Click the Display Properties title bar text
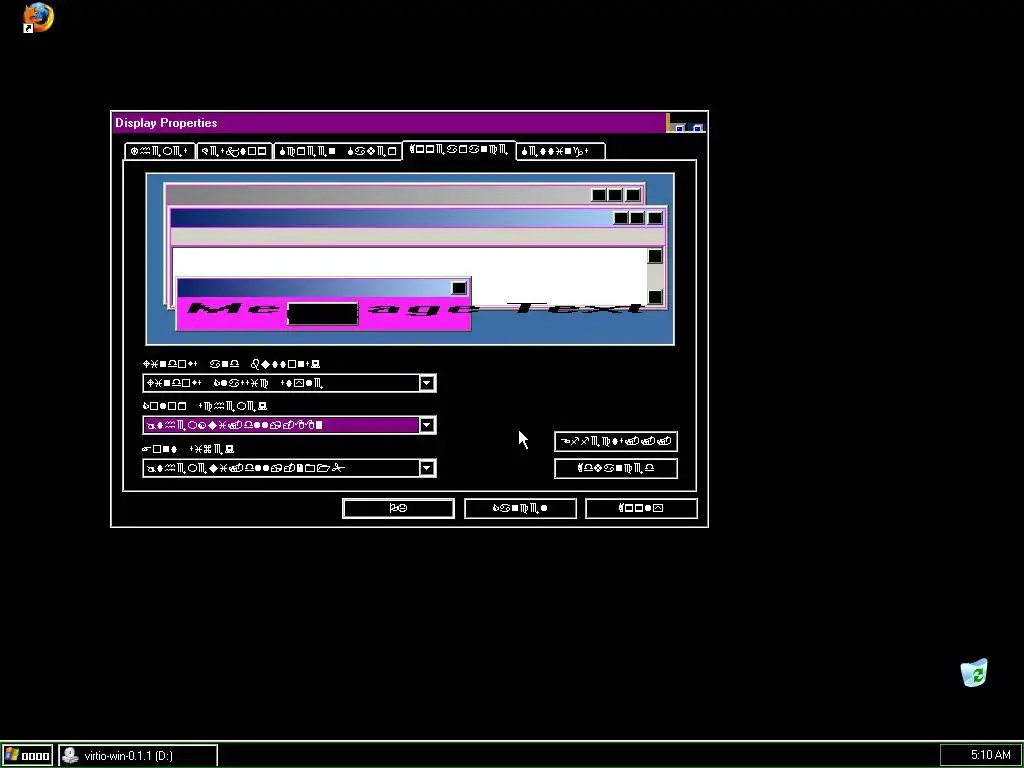Viewport: 1024px width, 768px height. (166, 123)
